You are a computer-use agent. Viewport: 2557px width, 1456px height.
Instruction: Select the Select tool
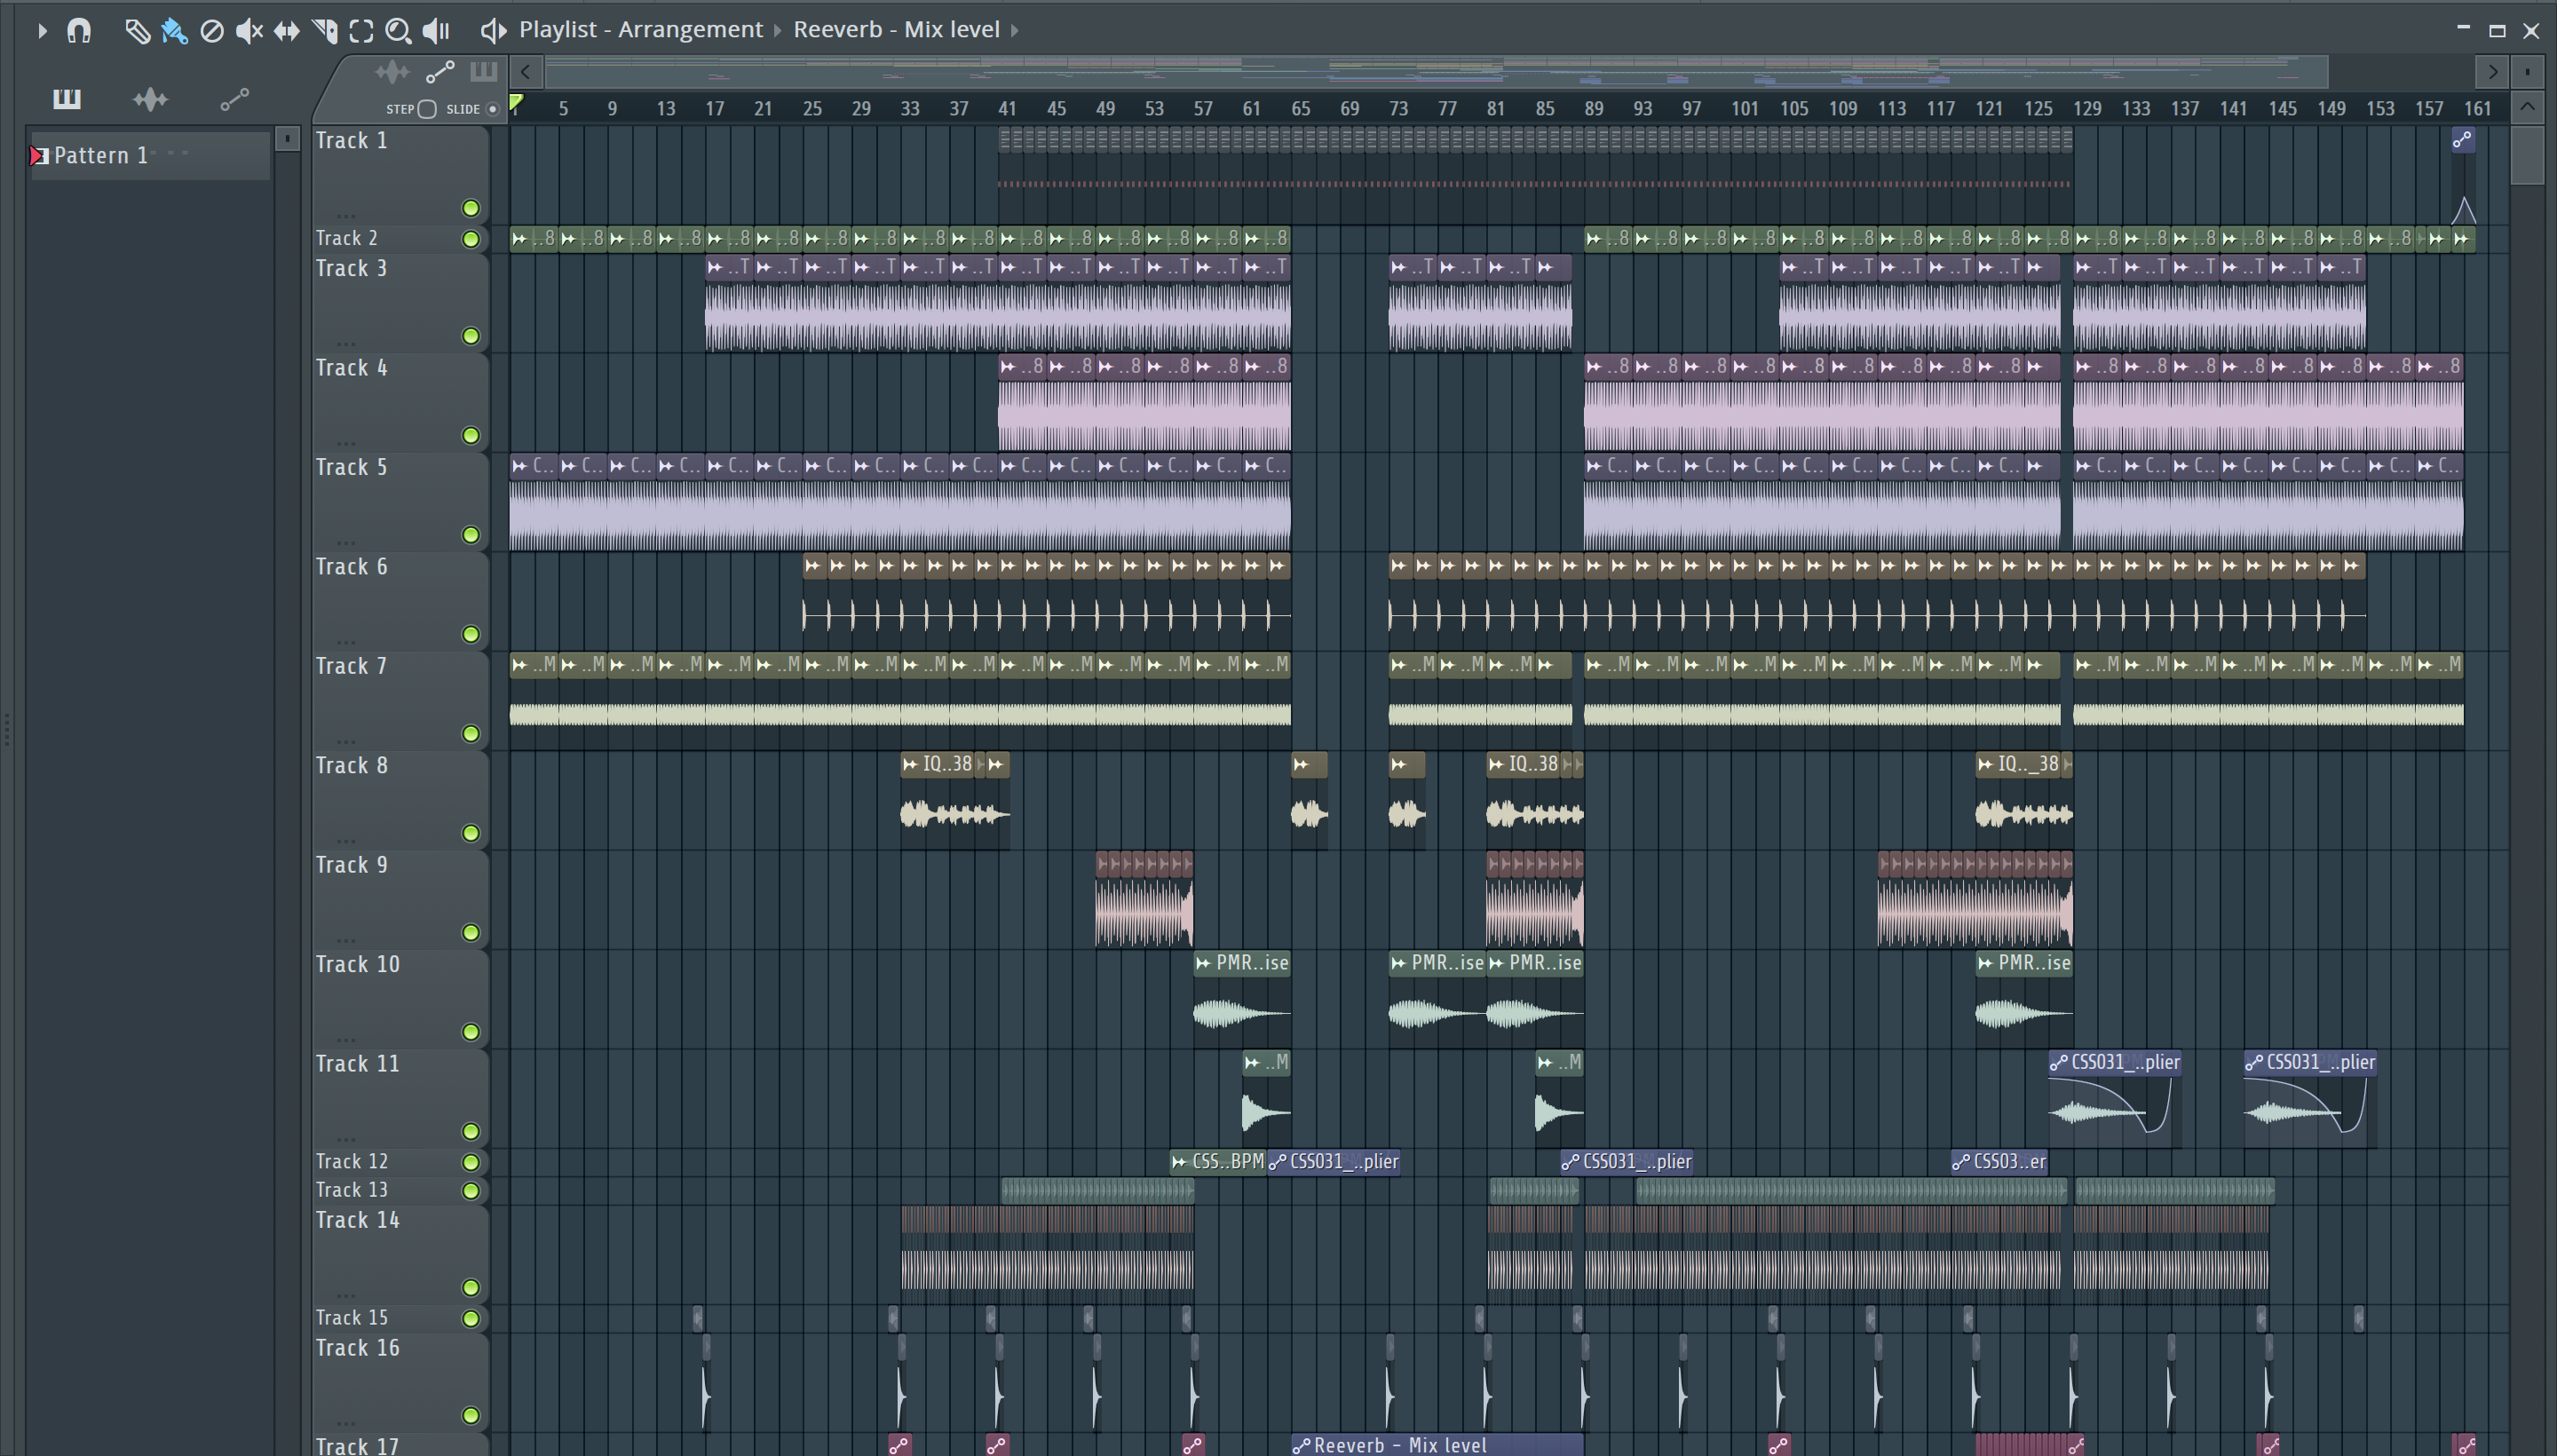[361, 31]
